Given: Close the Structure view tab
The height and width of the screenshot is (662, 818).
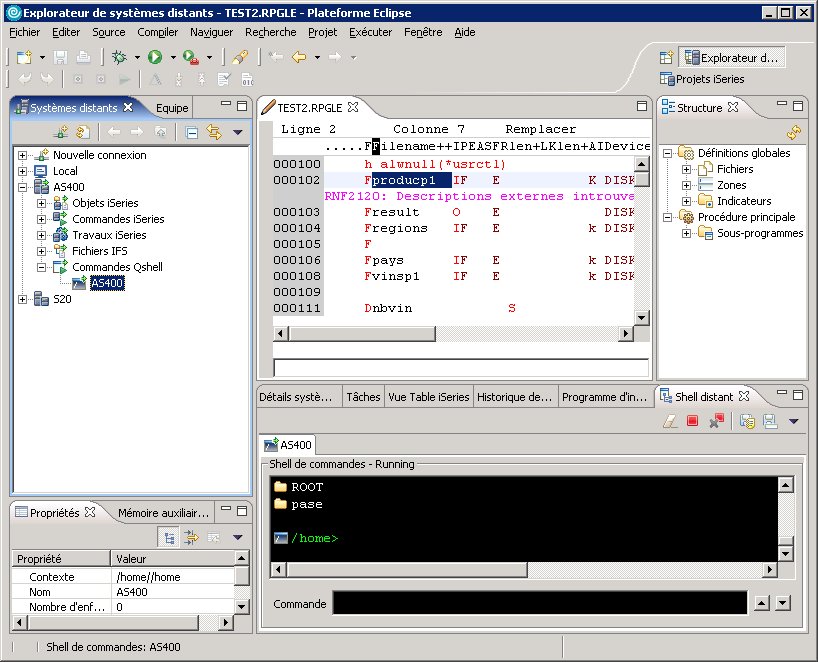Looking at the screenshot, I should coord(733,107).
